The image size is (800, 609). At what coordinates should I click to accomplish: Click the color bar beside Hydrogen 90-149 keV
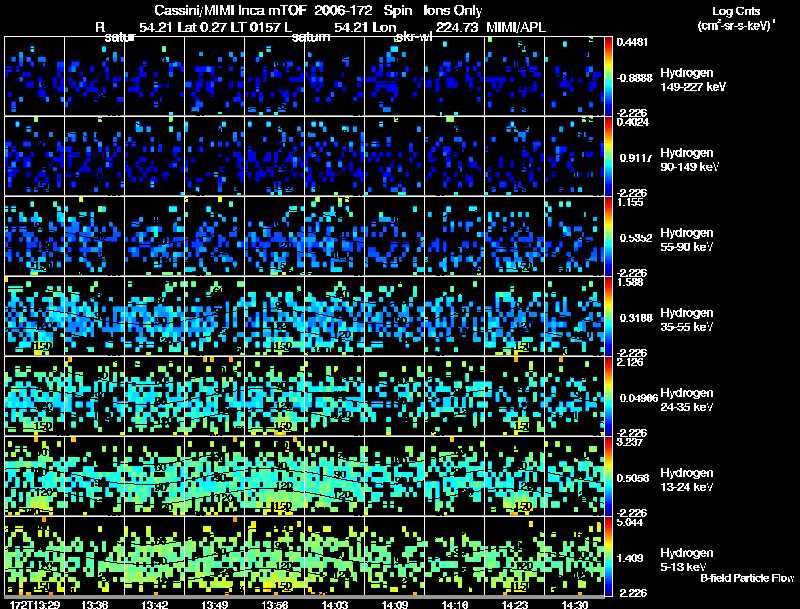pos(608,157)
